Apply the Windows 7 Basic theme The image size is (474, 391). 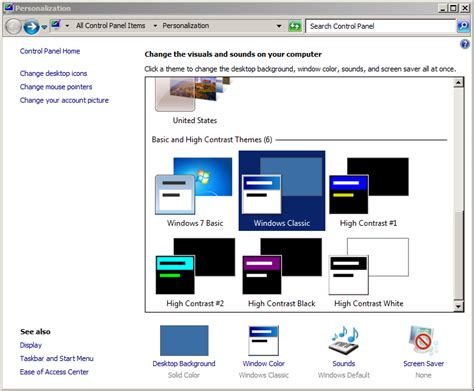(x=195, y=192)
